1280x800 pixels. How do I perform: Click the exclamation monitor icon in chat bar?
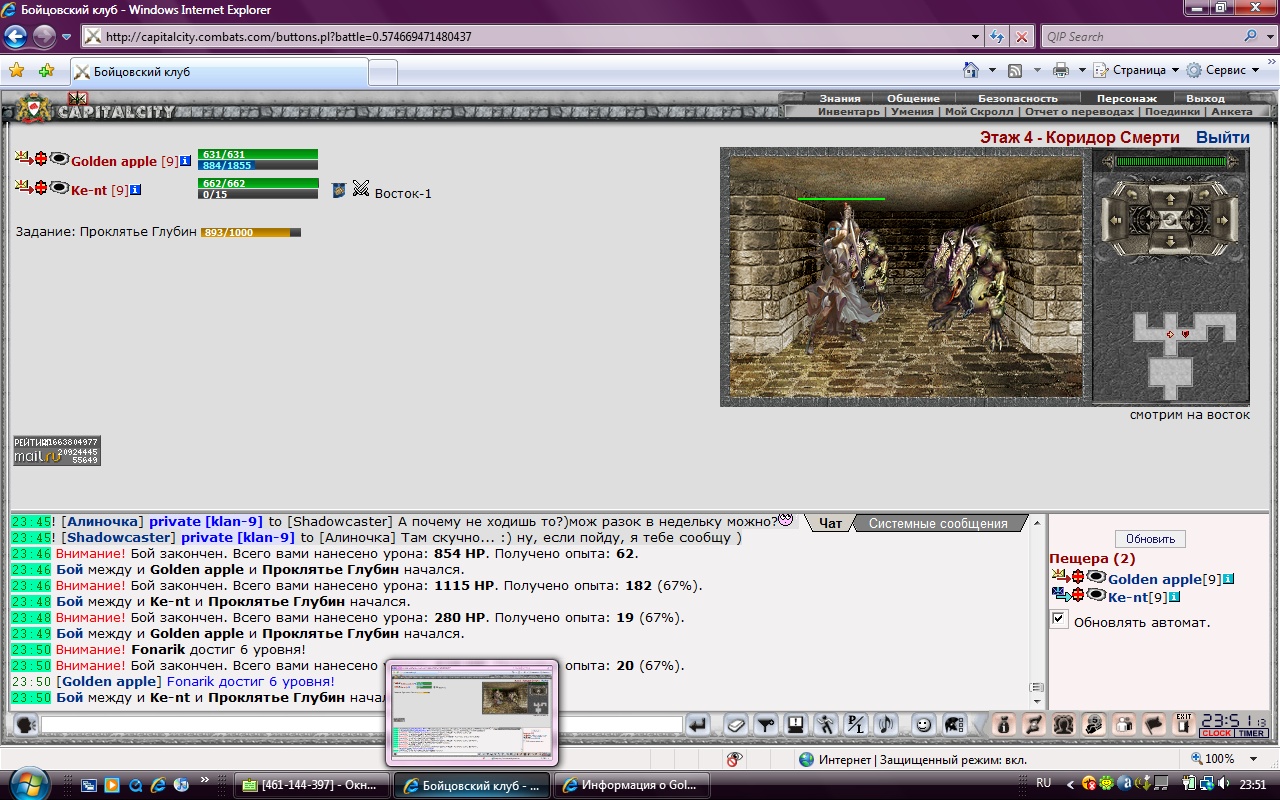(x=796, y=725)
